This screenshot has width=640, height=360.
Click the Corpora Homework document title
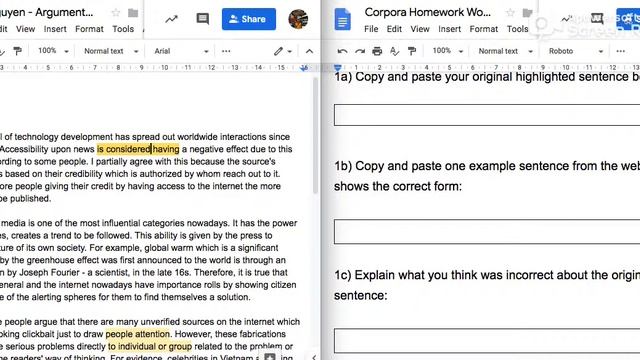(427, 12)
